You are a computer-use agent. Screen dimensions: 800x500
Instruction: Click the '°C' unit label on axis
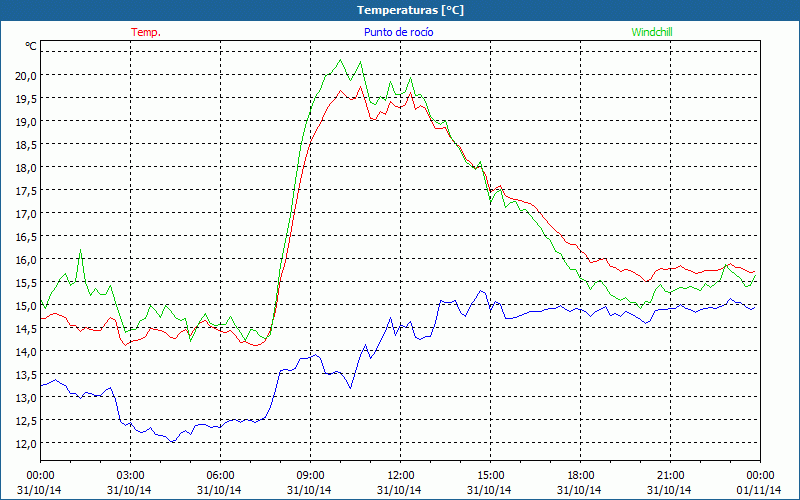(x=31, y=46)
